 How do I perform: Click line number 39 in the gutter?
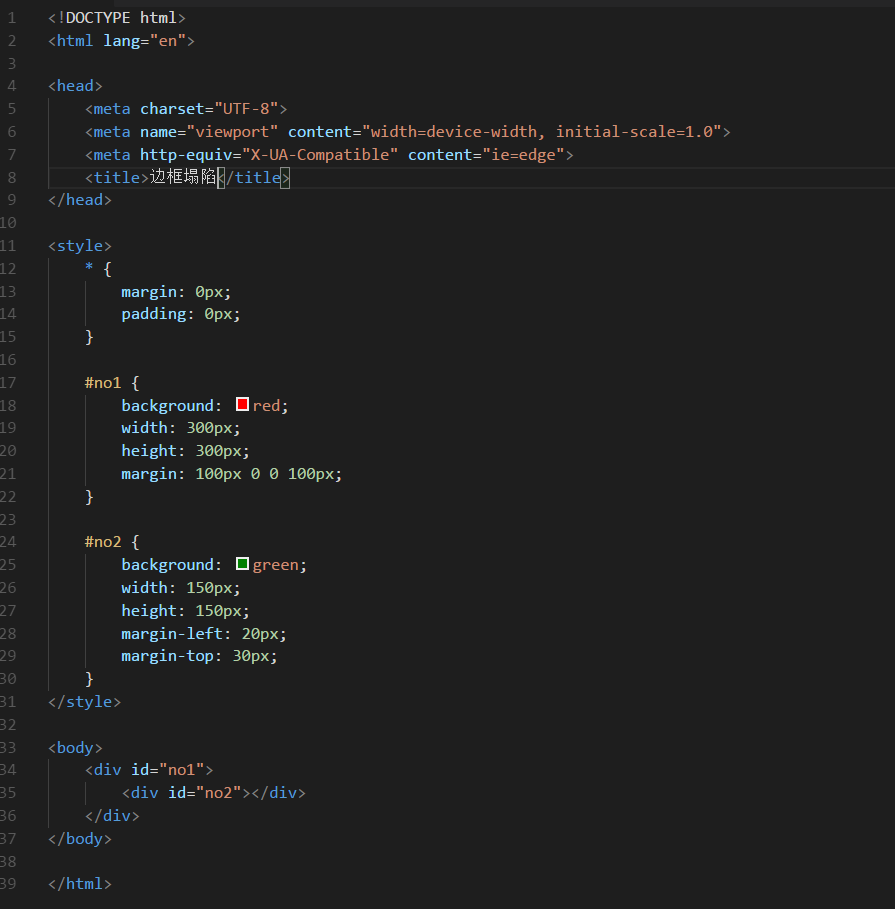[x=8, y=883]
